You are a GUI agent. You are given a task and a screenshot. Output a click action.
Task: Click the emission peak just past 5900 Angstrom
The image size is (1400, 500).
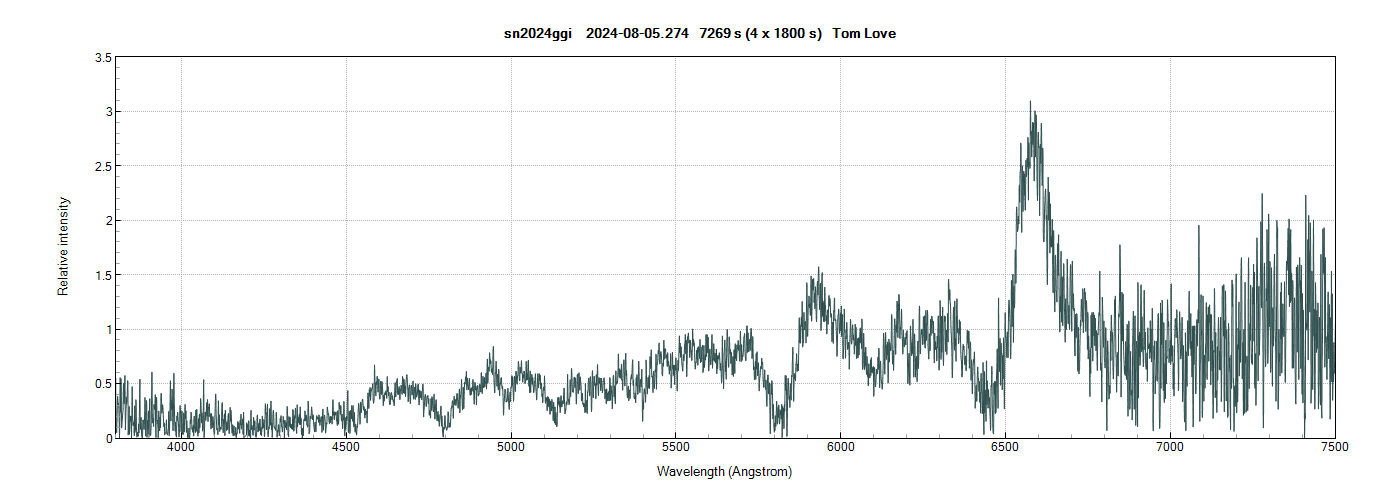819,272
